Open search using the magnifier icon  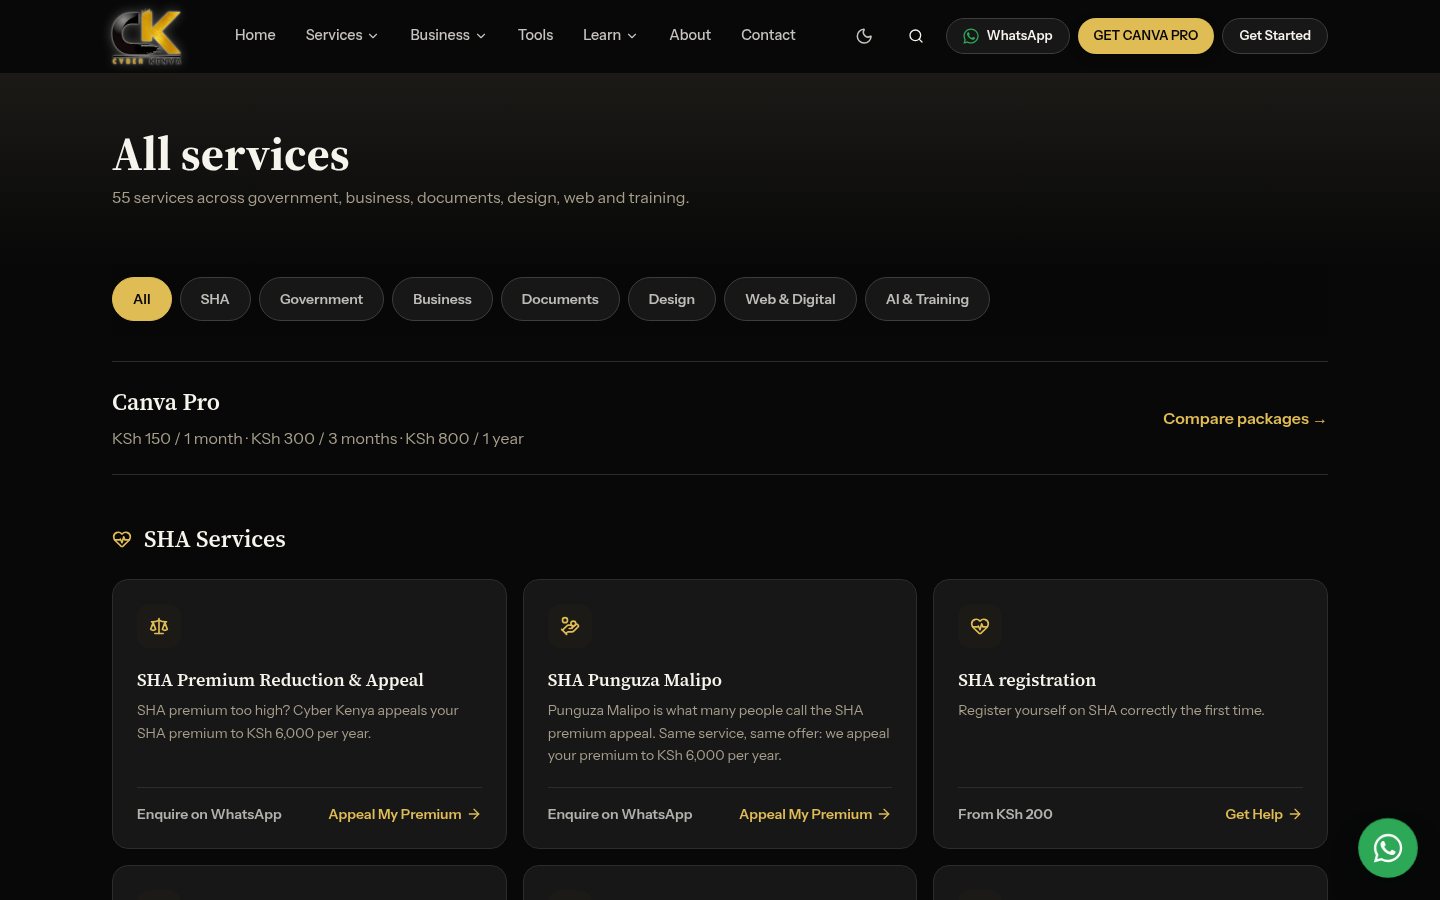pyautogui.click(x=915, y=36)
